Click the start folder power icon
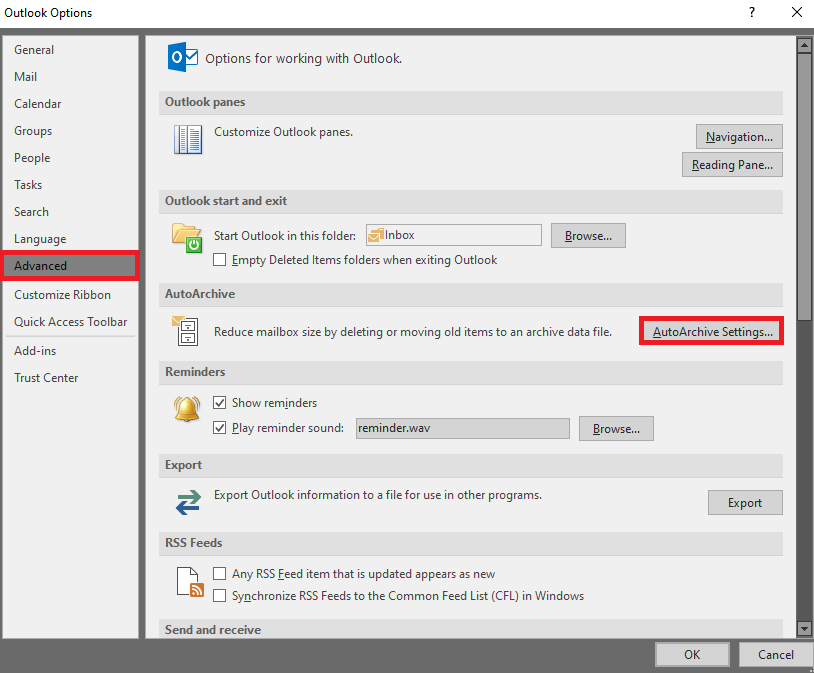814x673 pixels. click(187, 238)
